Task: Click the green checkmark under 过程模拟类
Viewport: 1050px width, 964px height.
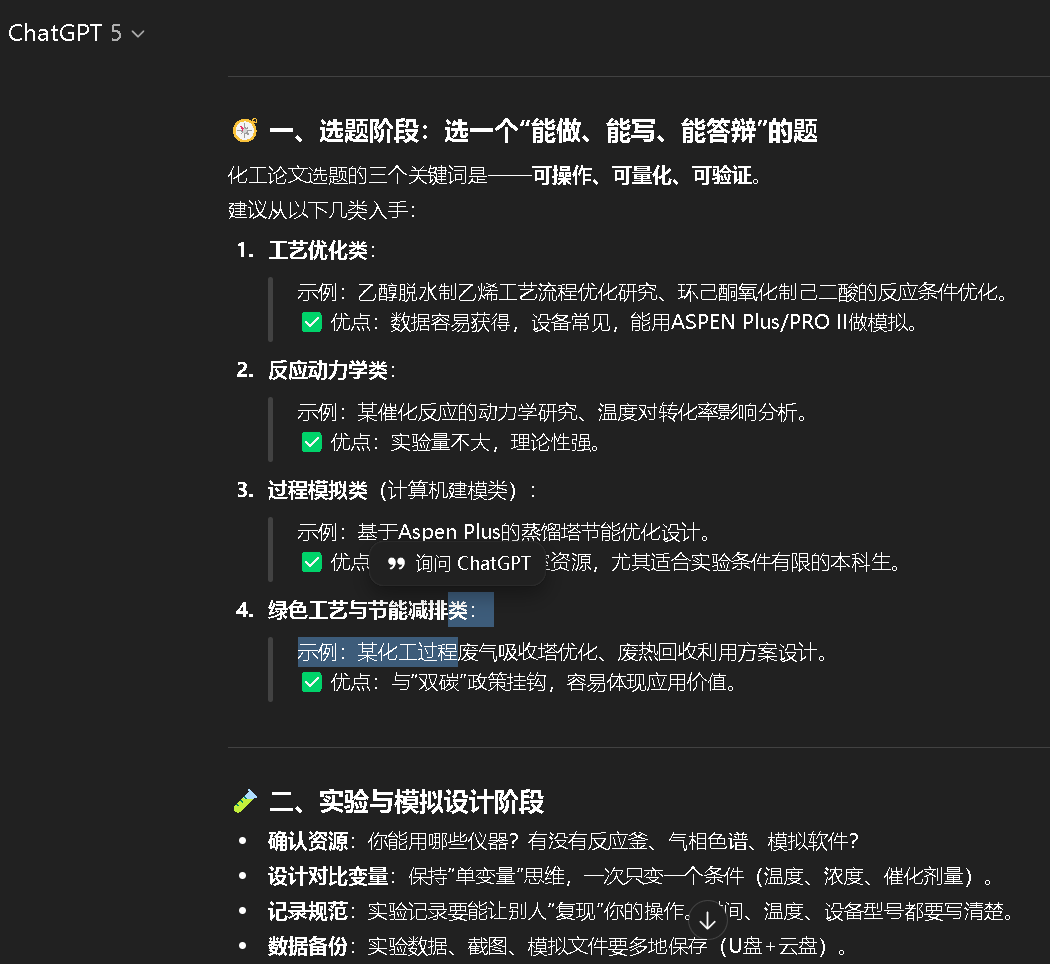Action: [312, 561]
